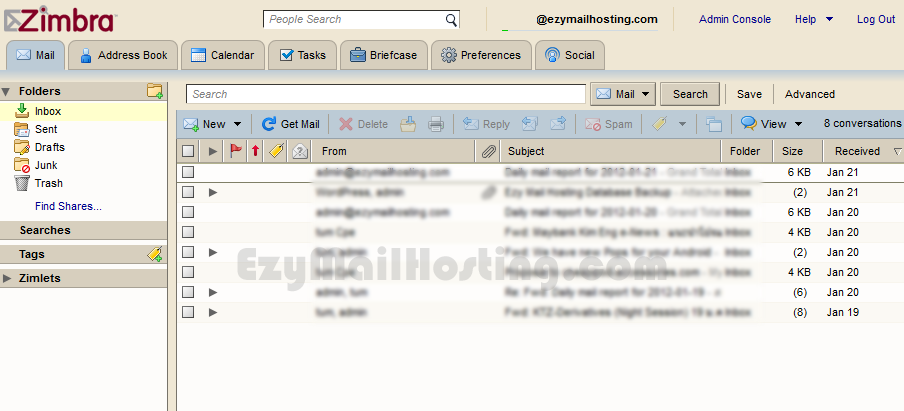Click the detach window icon in toolbar
This screenshot has width=904, height=411.
pos(714,124)
